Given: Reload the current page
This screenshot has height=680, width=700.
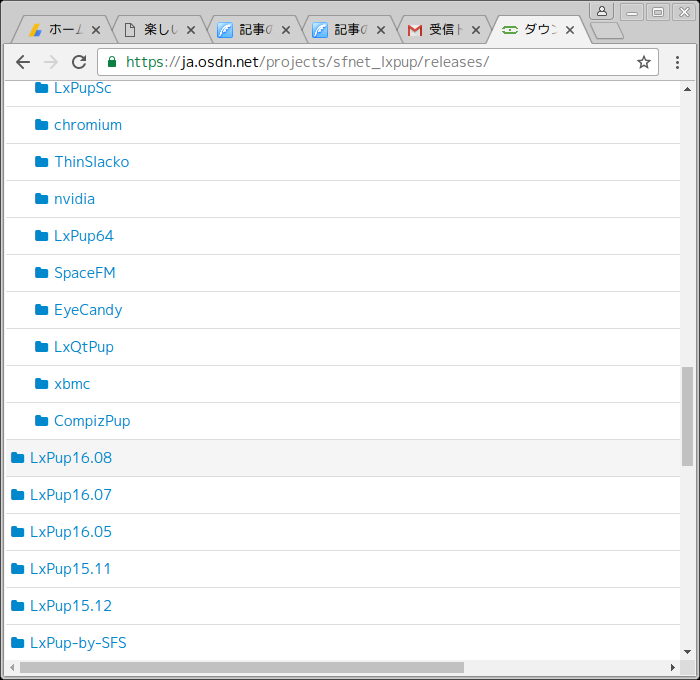Looking at the screenshot, I should [x=79, y=62].
